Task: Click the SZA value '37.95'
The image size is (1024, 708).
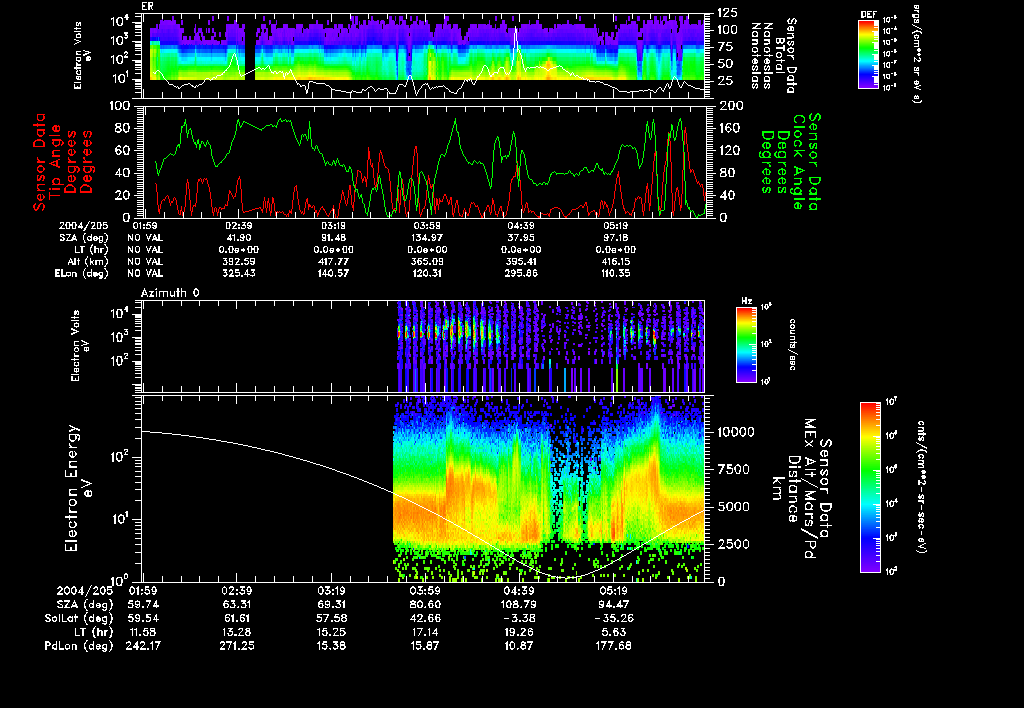Action: 521,238
